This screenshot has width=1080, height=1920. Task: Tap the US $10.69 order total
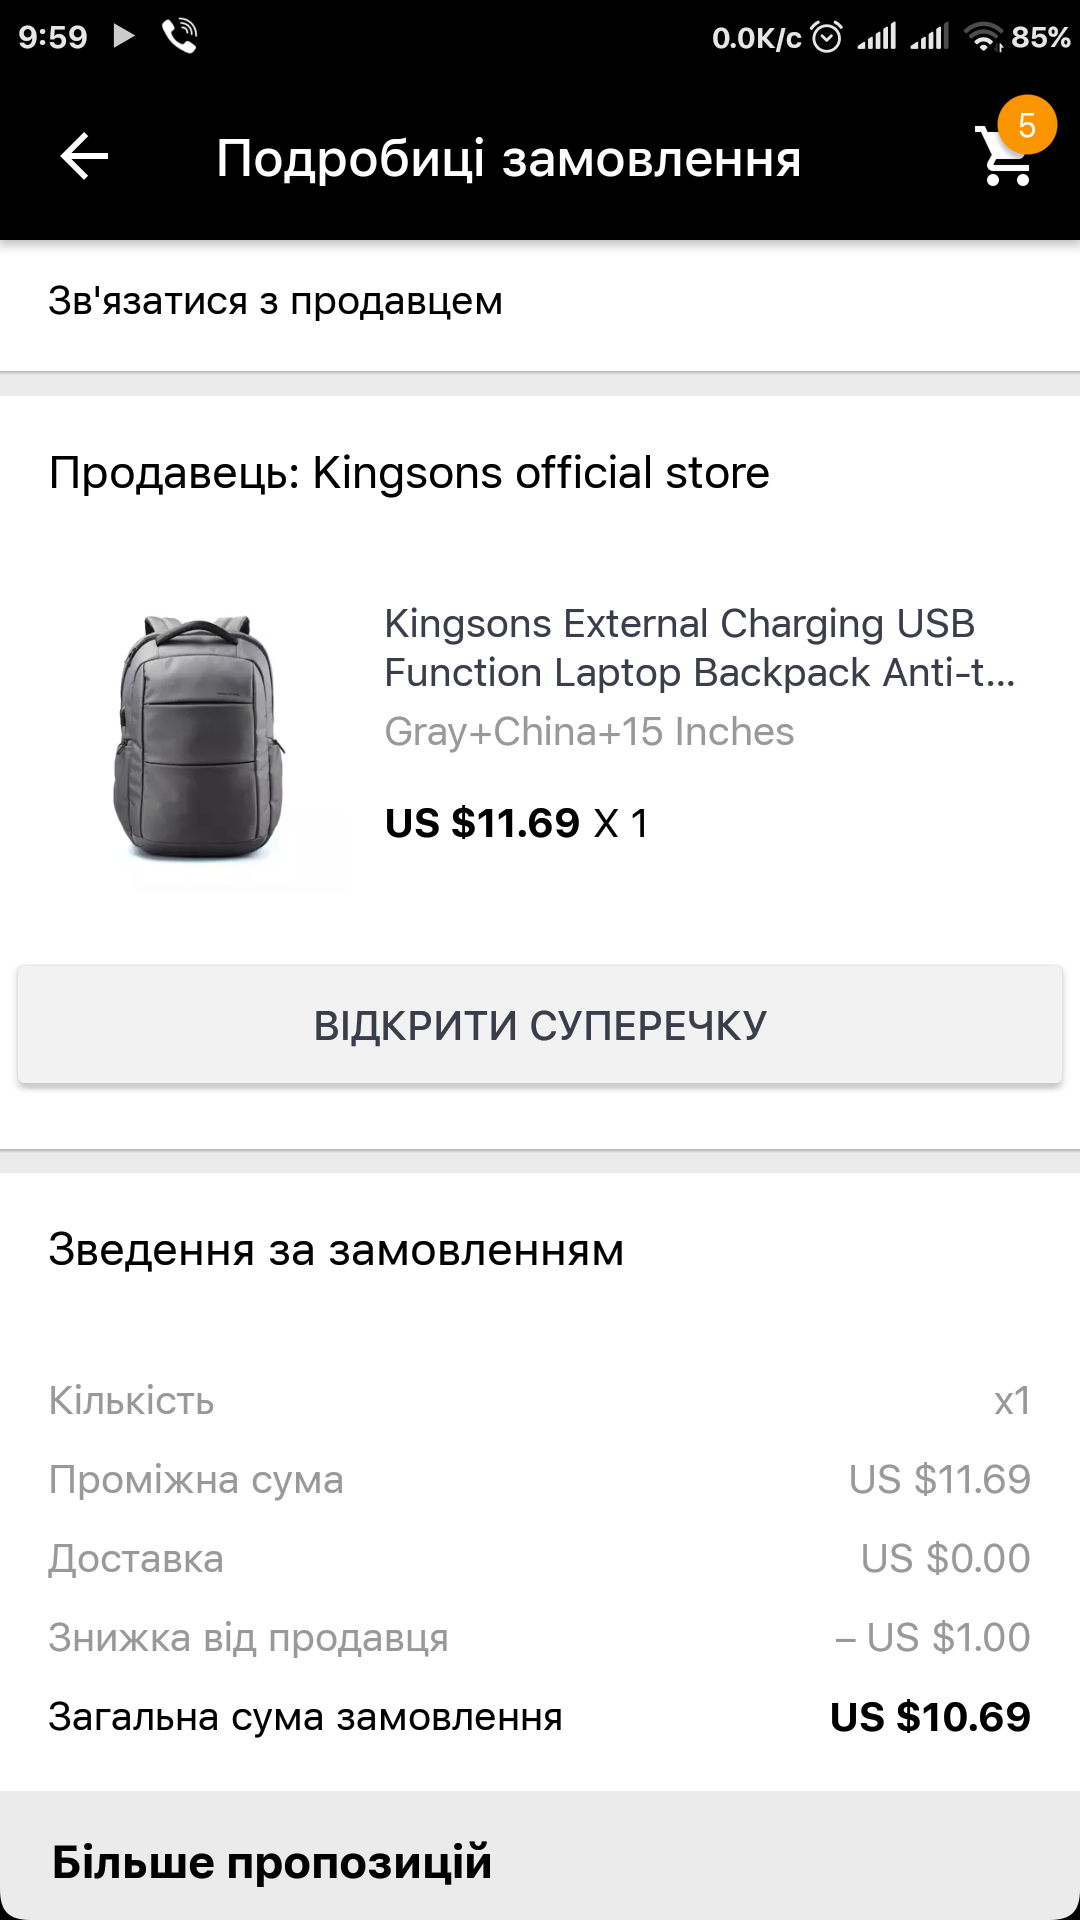930,1717
